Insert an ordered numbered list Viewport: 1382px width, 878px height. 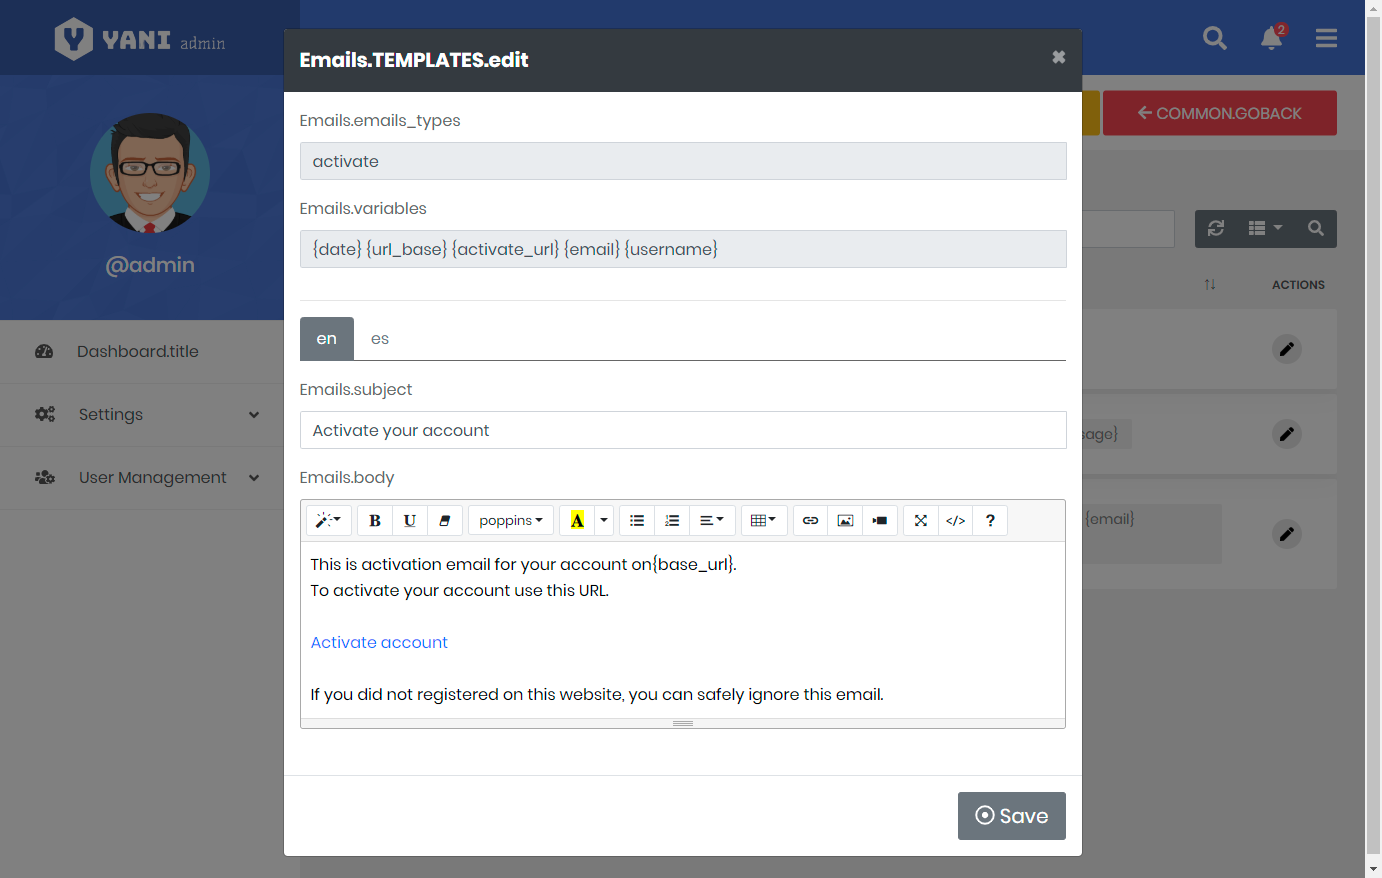click(672, 520)
